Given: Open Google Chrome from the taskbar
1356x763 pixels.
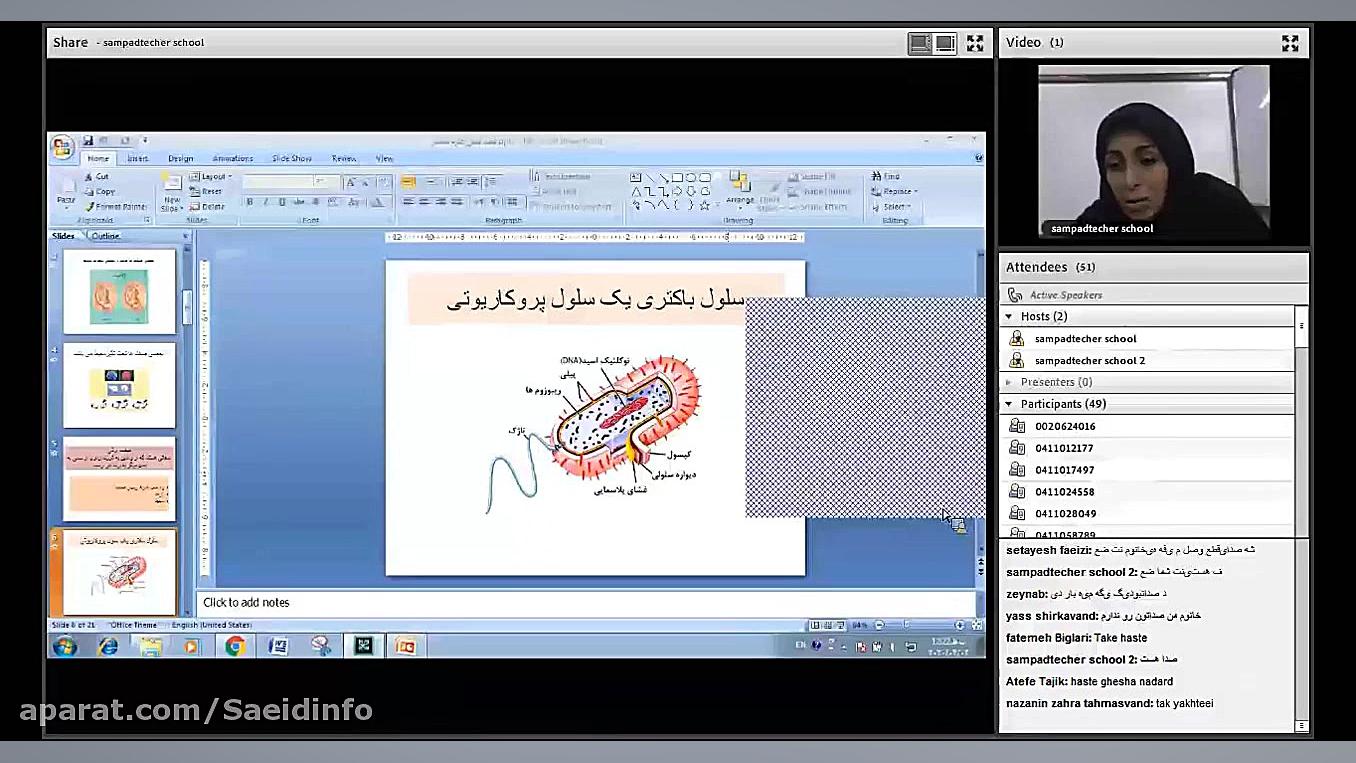Looking at the screenshot, I should 235,646.
